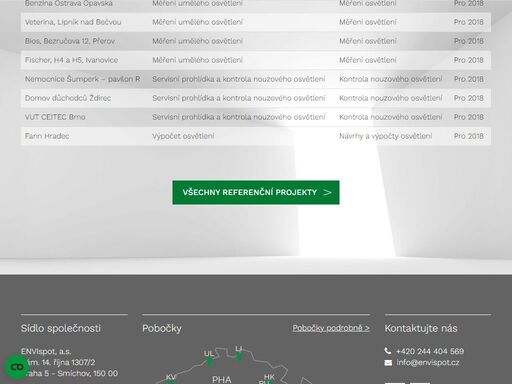Click Bios Bezručova 12 Přerov row
512x384 pixels.
click(x=256, y=41)
